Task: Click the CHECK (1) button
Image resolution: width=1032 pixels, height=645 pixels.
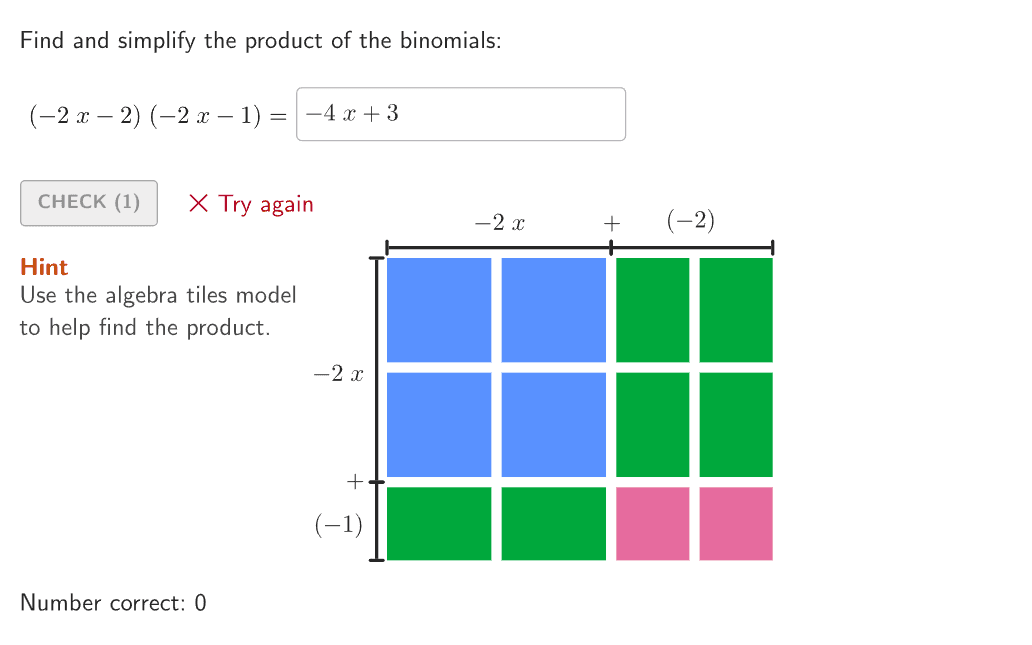Action: click(x=89, y=203)
